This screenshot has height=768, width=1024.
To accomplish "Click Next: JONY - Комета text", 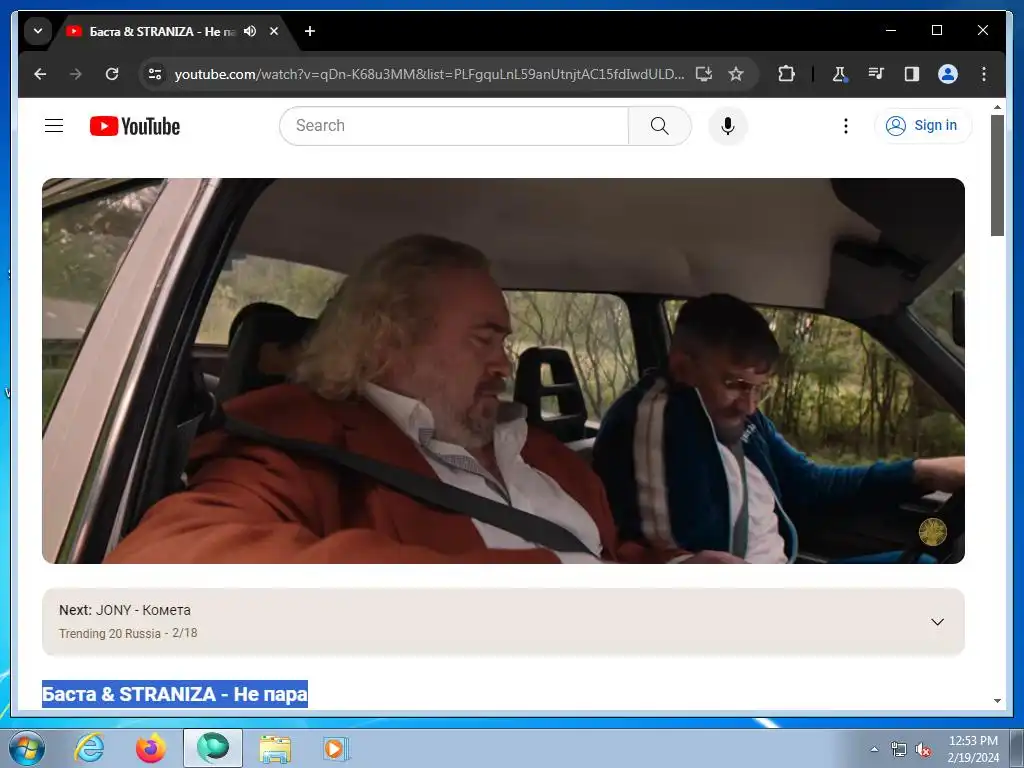I will (x=125, y=610).
